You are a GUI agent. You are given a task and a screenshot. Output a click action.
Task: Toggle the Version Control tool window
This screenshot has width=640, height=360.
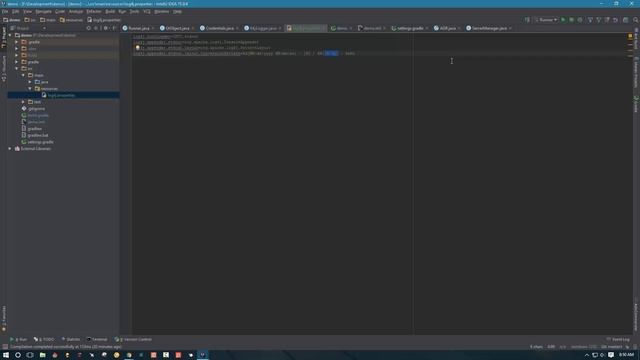(x=133, y=339)
